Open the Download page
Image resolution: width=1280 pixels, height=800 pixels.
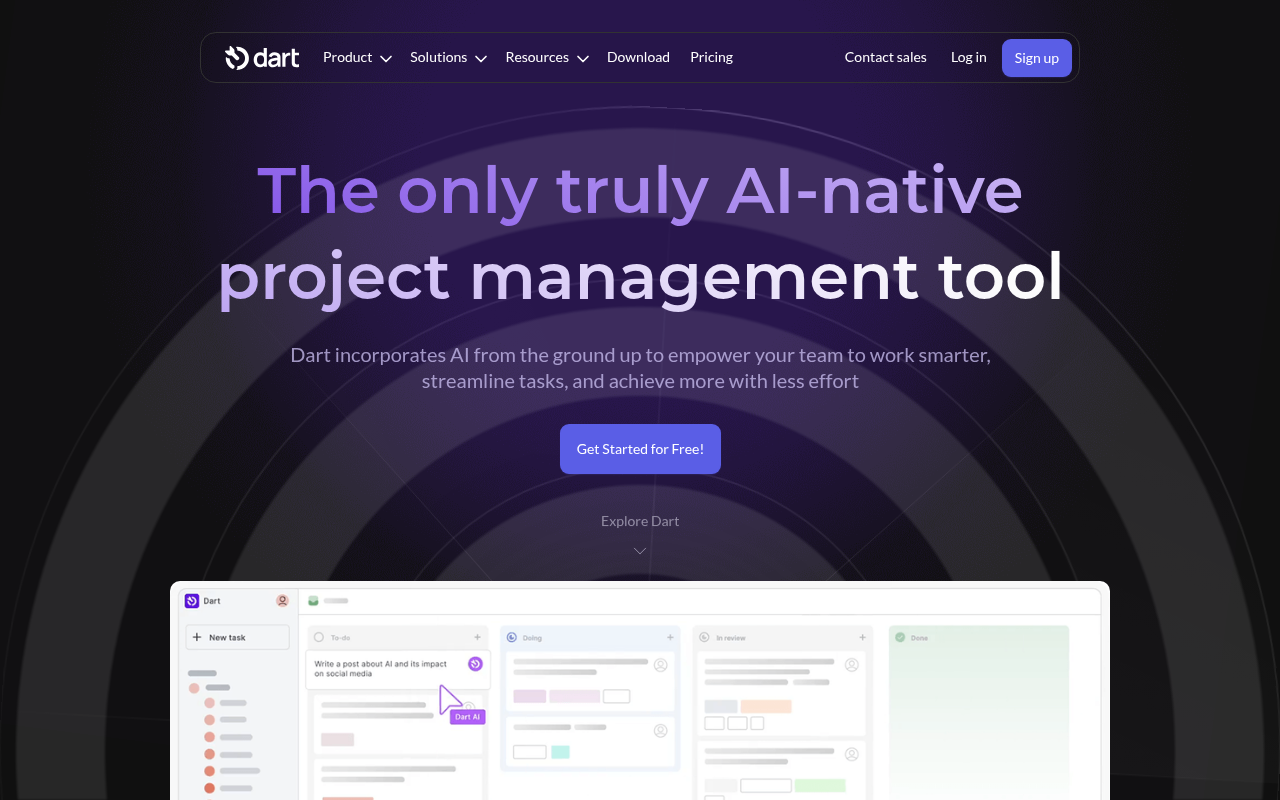click(x=638, y=57)
